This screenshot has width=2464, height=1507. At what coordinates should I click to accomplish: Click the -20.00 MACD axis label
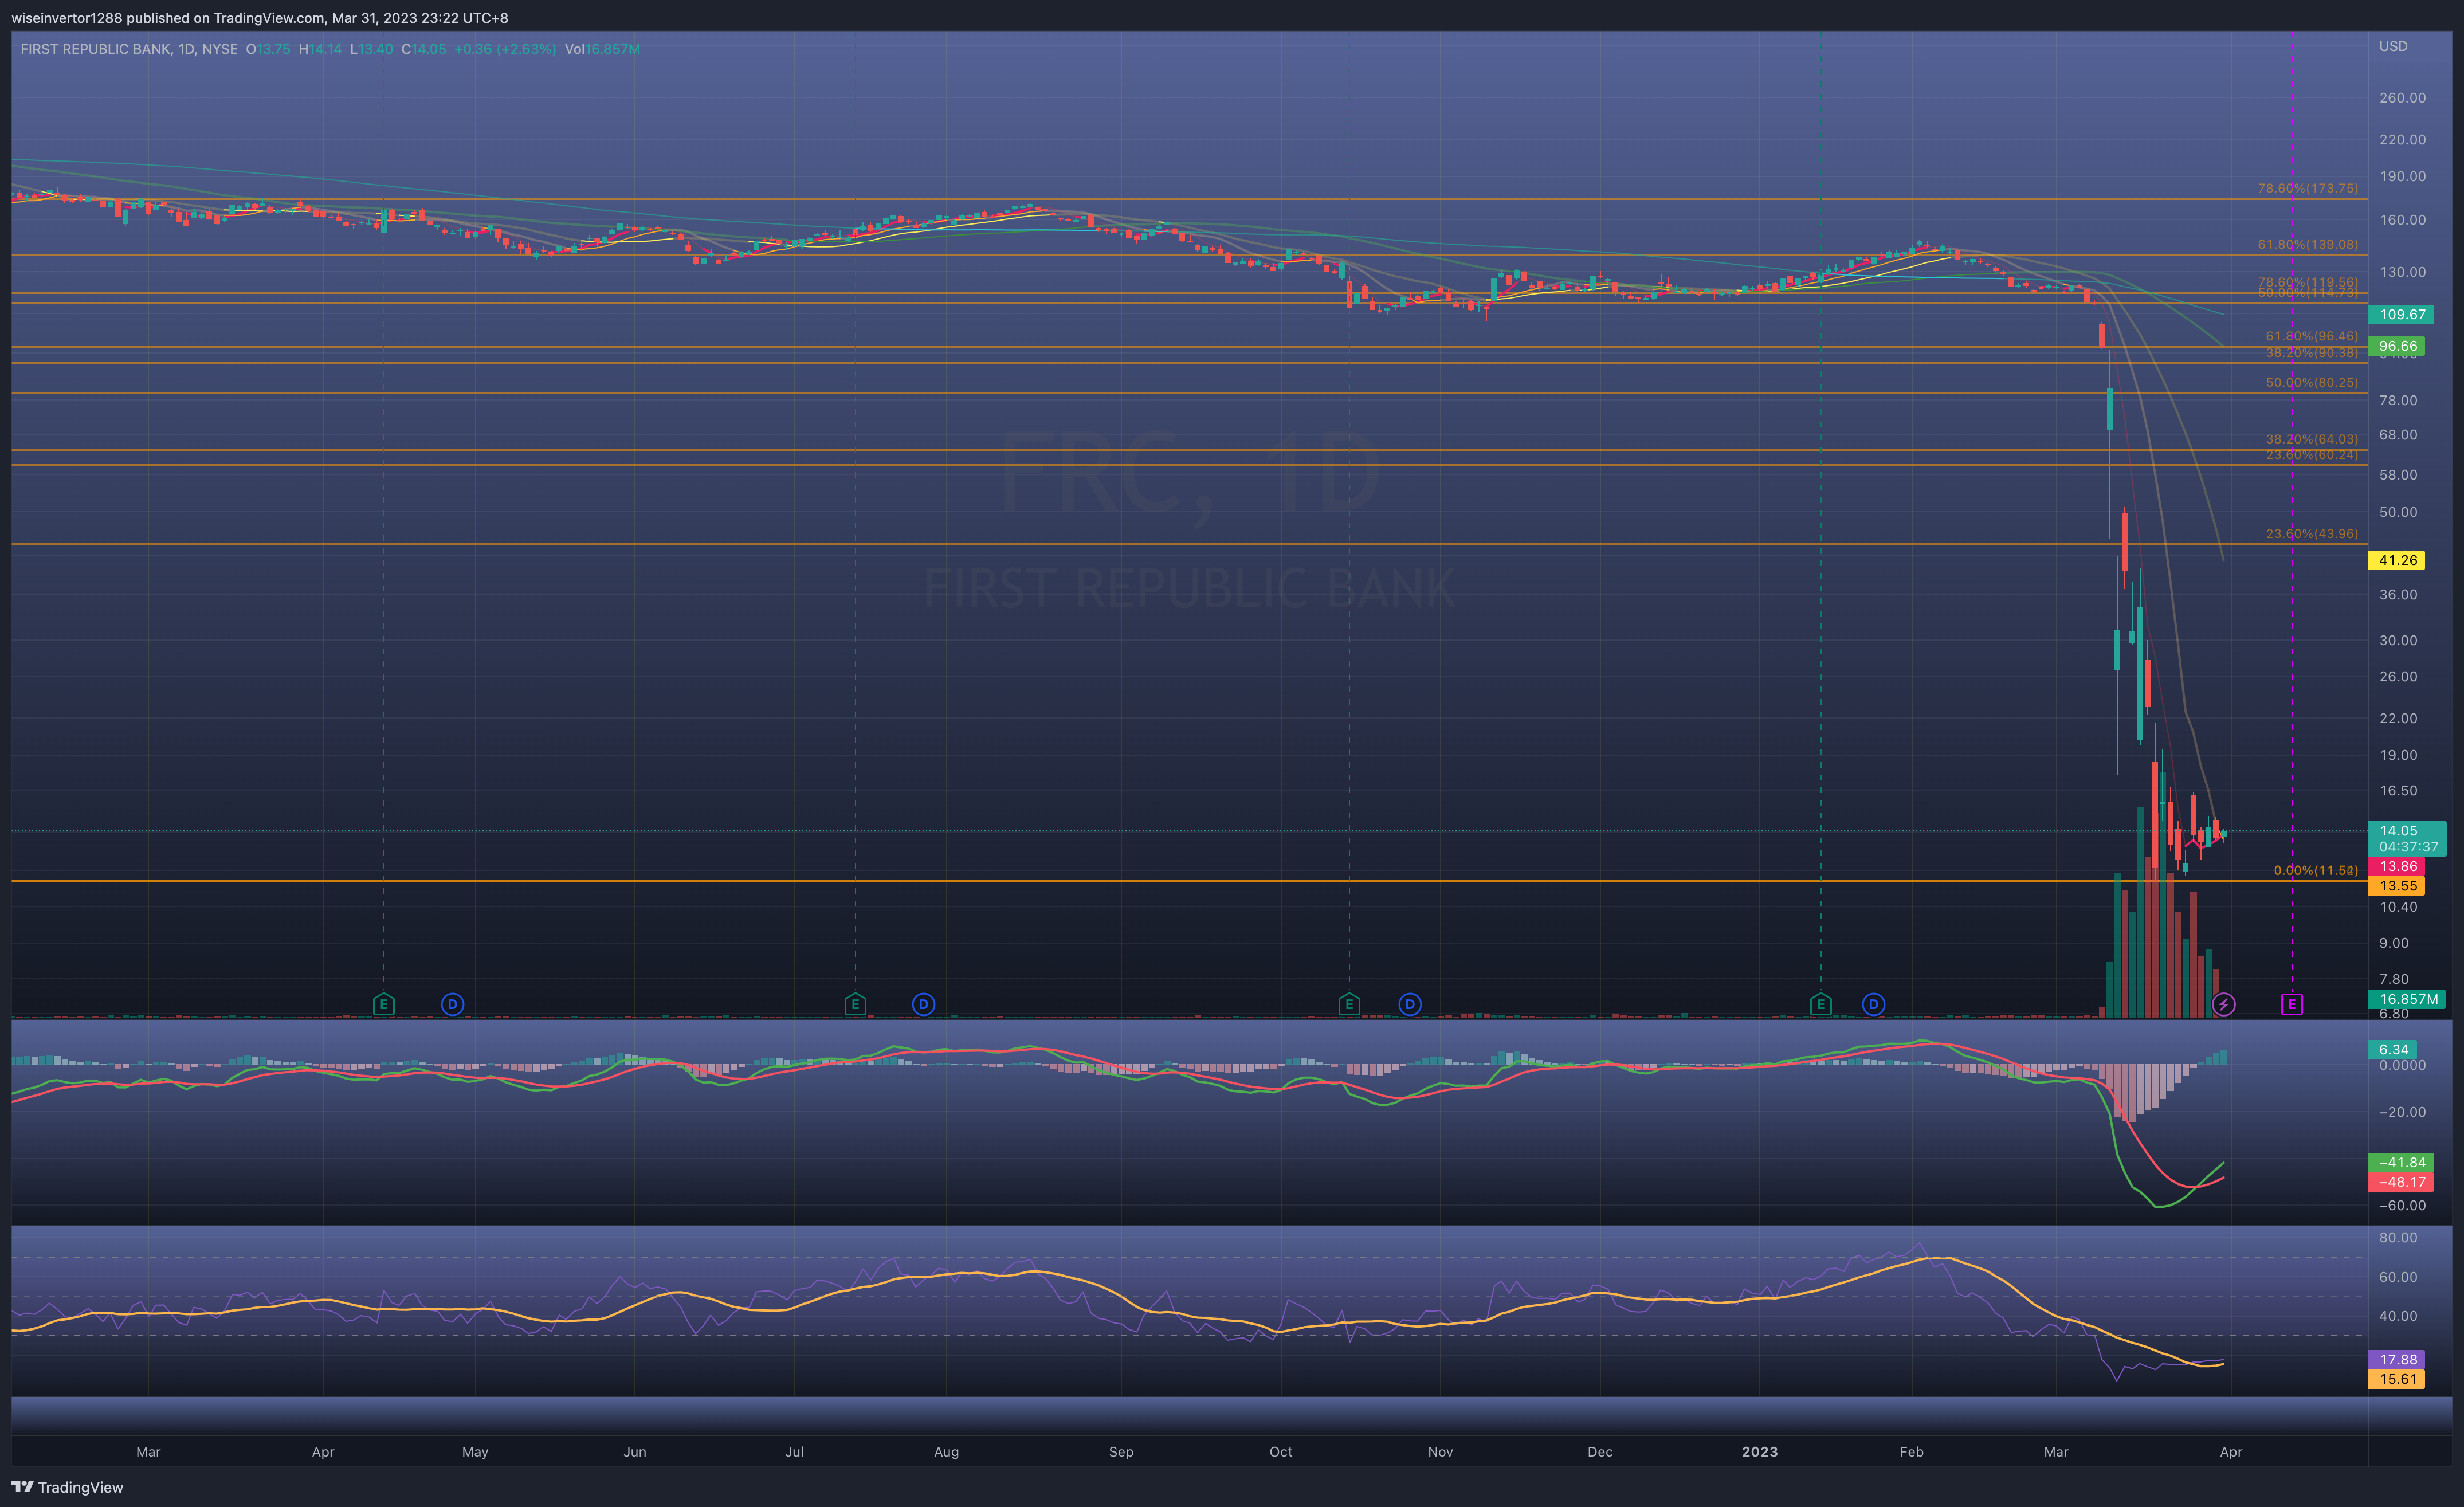[x=2402, y=1111]
